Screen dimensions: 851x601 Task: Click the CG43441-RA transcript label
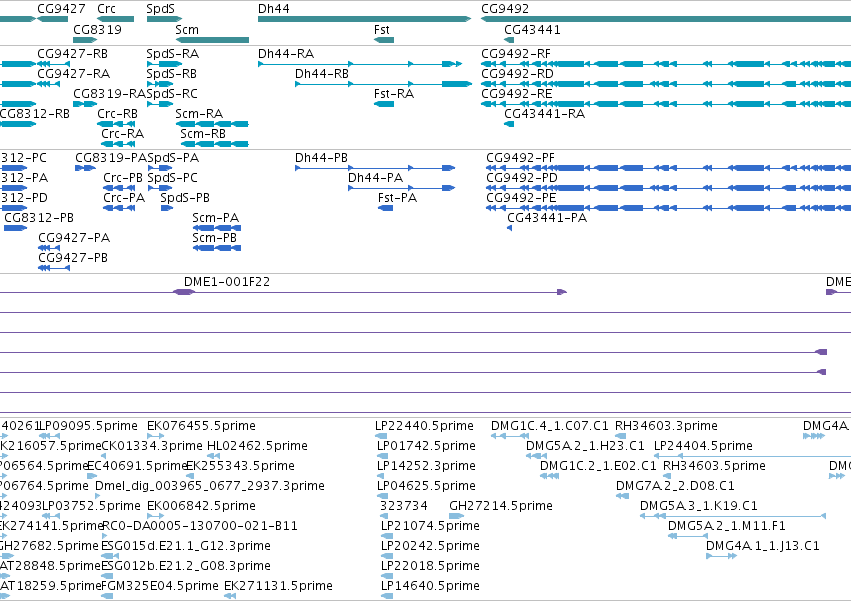544,114
